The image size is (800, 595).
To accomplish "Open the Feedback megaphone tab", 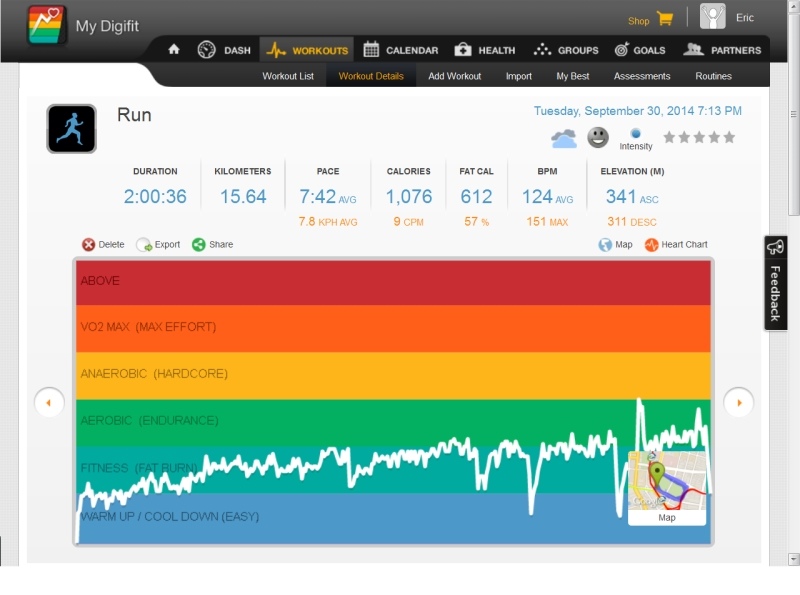I will (x=775, y=283).
